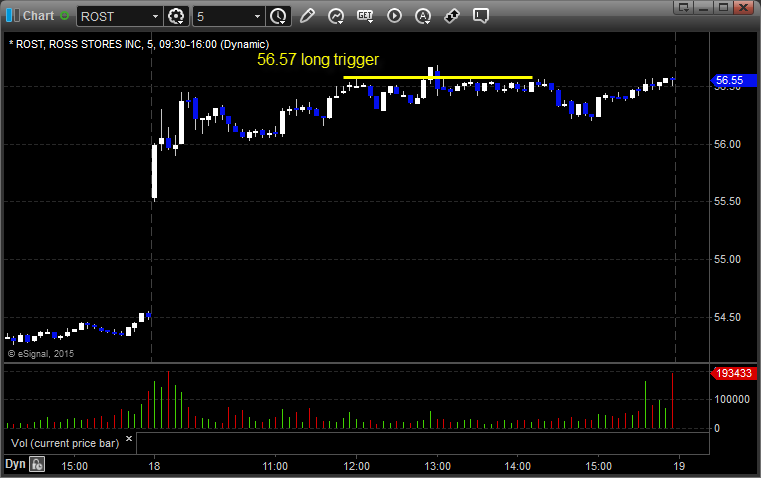761x478 pixels.
Task: Open the ROST symbol dropdown
Action: tap(155, 16)
